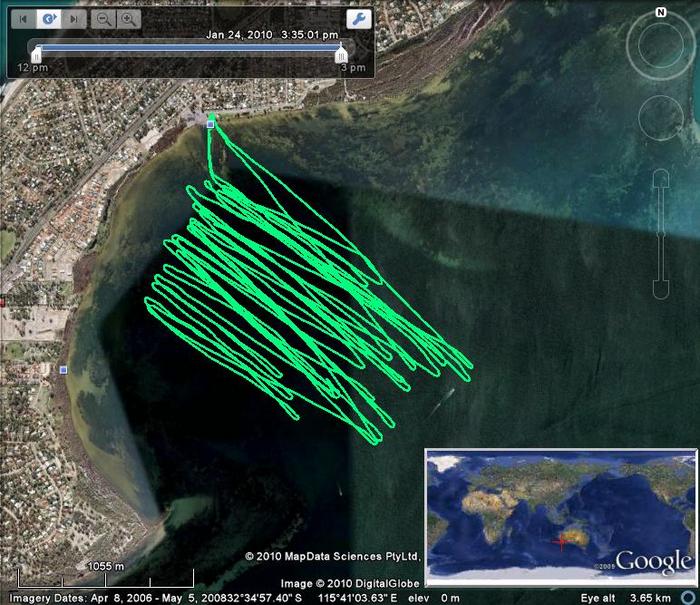The image size is (700, 605).
Task: Click the left time slider handle
Action: 36,54
